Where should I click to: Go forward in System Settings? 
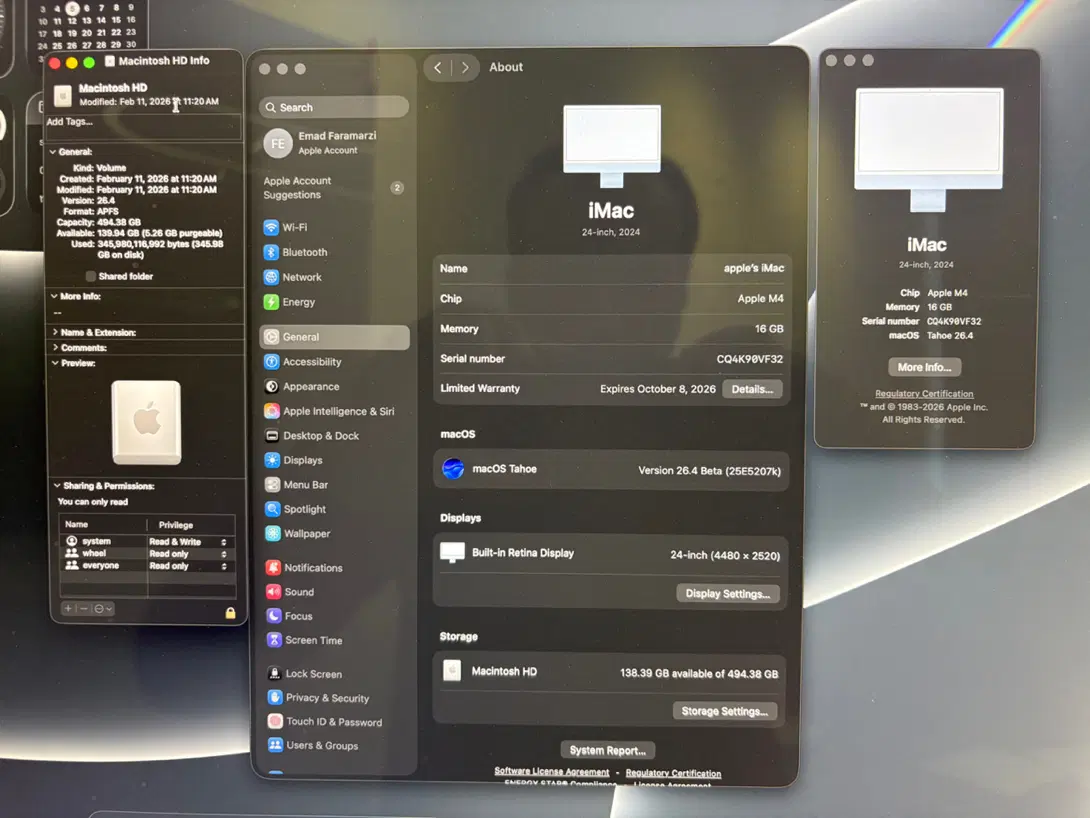(465, 67)
